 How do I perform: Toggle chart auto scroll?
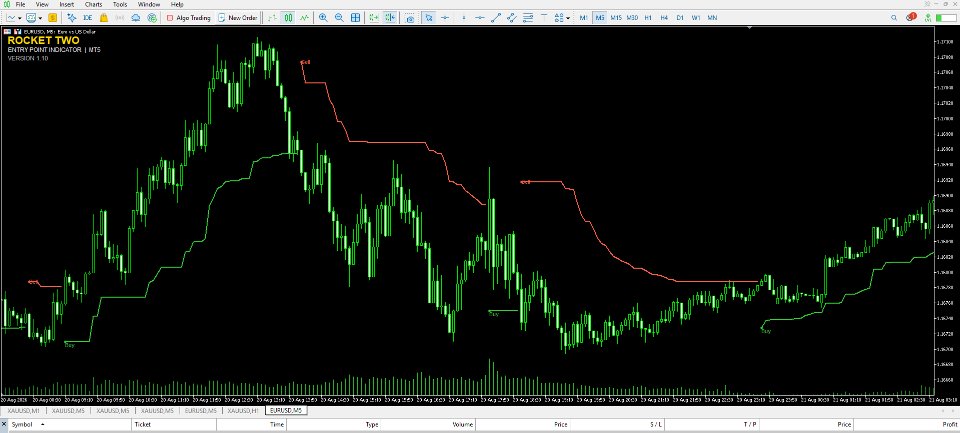[x=373, y=18]
